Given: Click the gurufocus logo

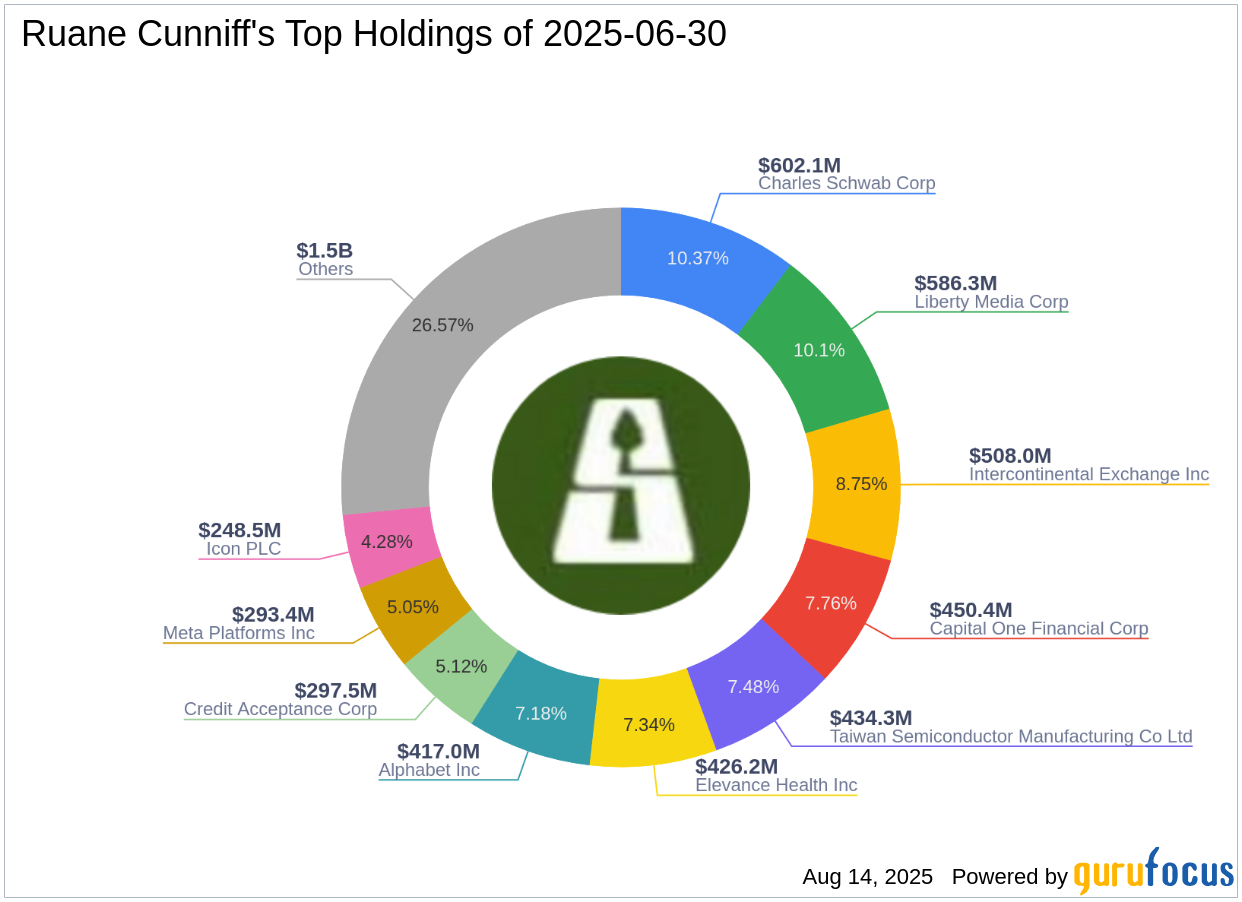Looking at the screenshot, I should point(1154,872).
